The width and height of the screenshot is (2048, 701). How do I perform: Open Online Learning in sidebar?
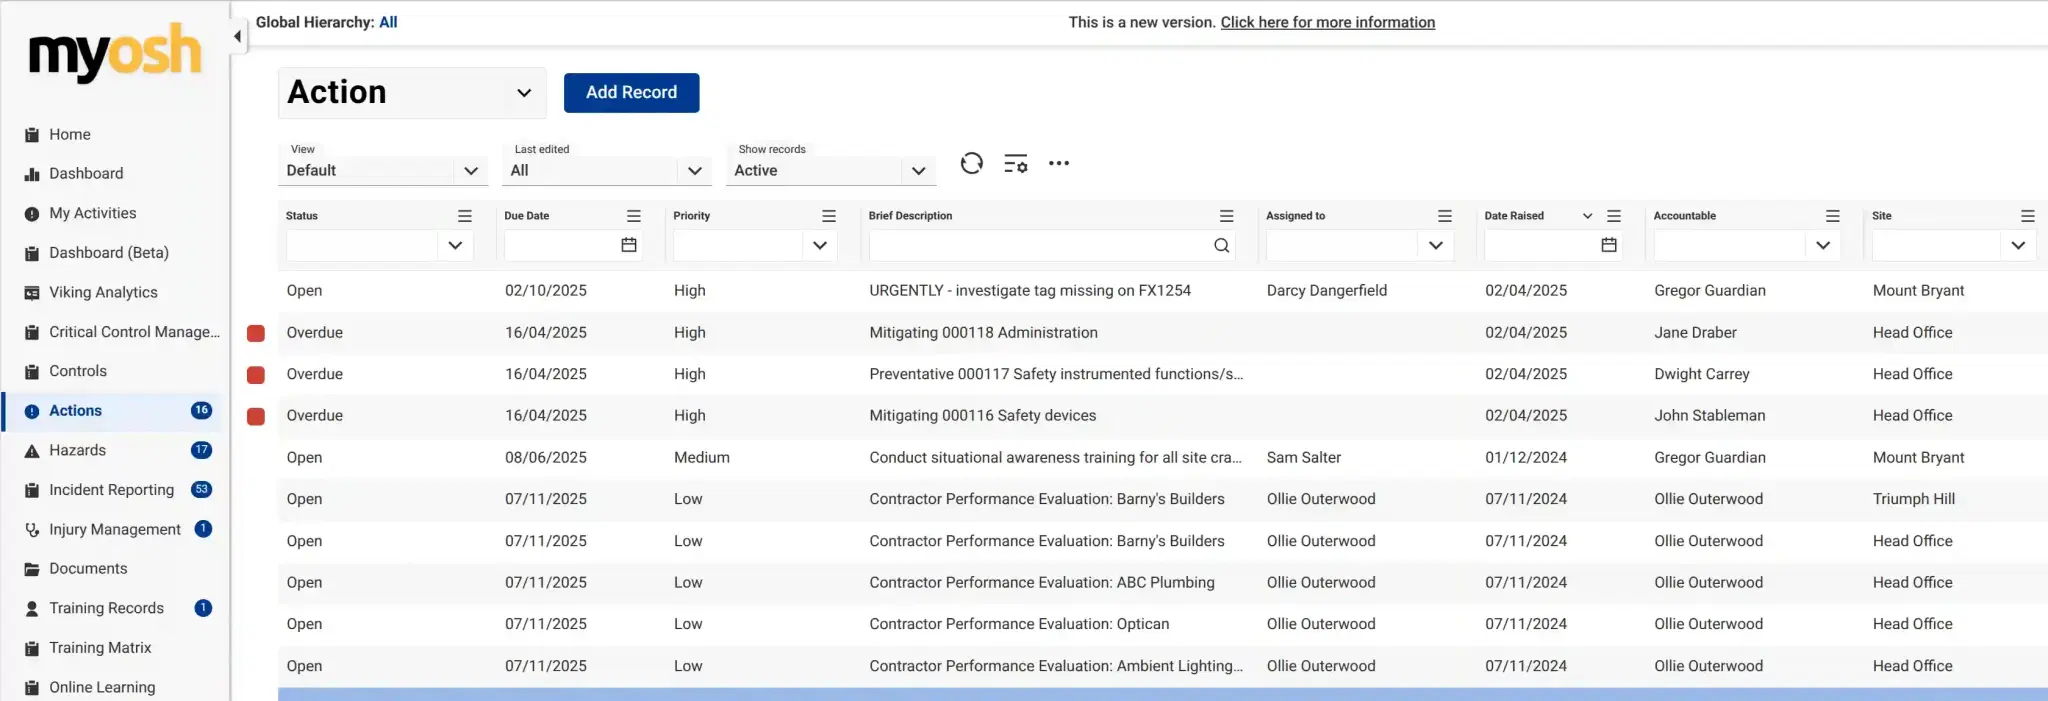tap(102, 687)
